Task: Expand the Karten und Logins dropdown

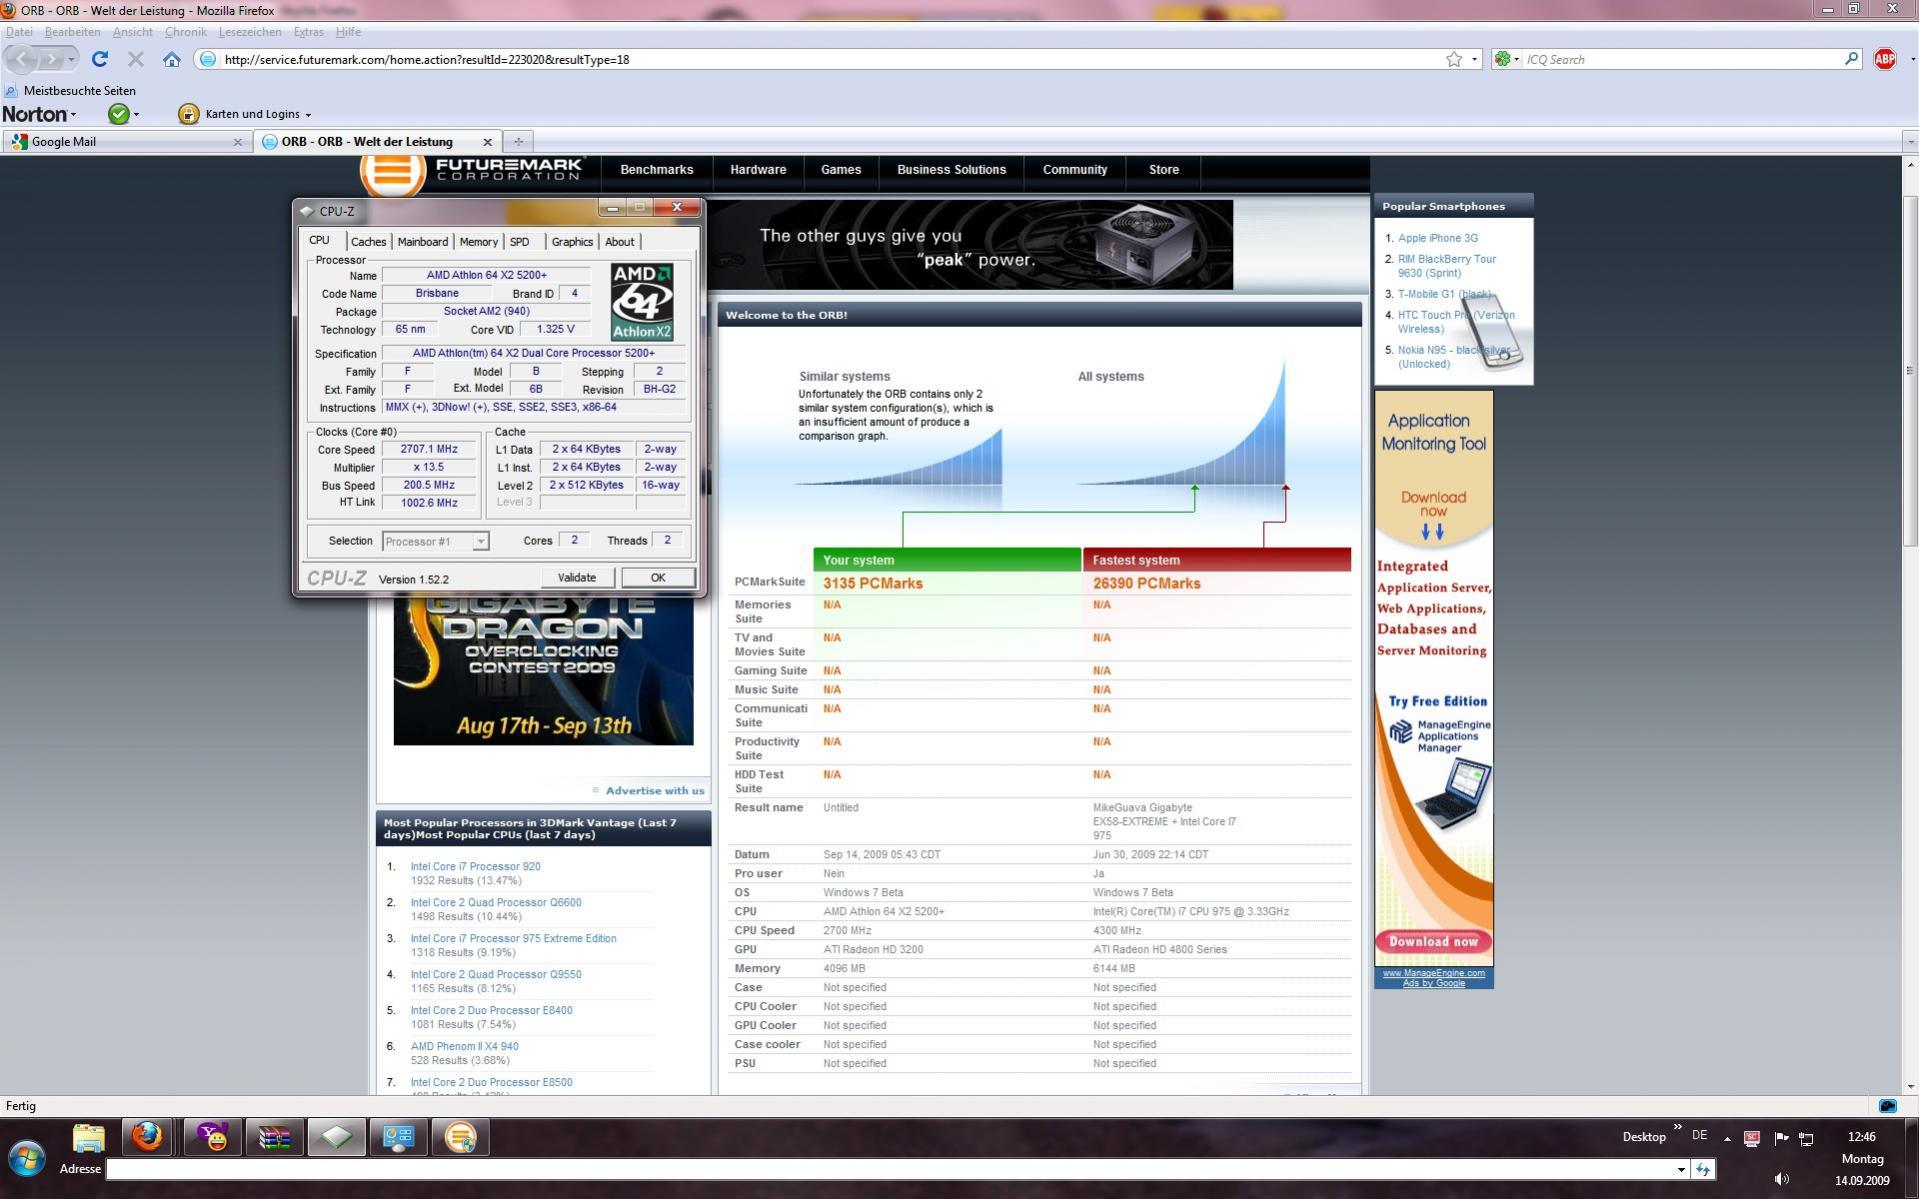Action: [308, 115]
